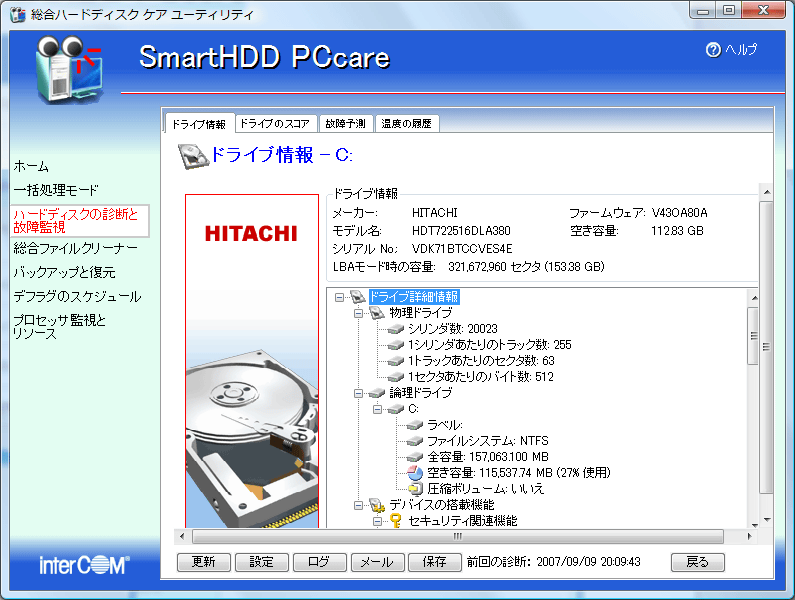Screen dimensions: 795x600
Task: Select ハードディスクの診断と故障監視 in the sidebar
Action: 79,221
